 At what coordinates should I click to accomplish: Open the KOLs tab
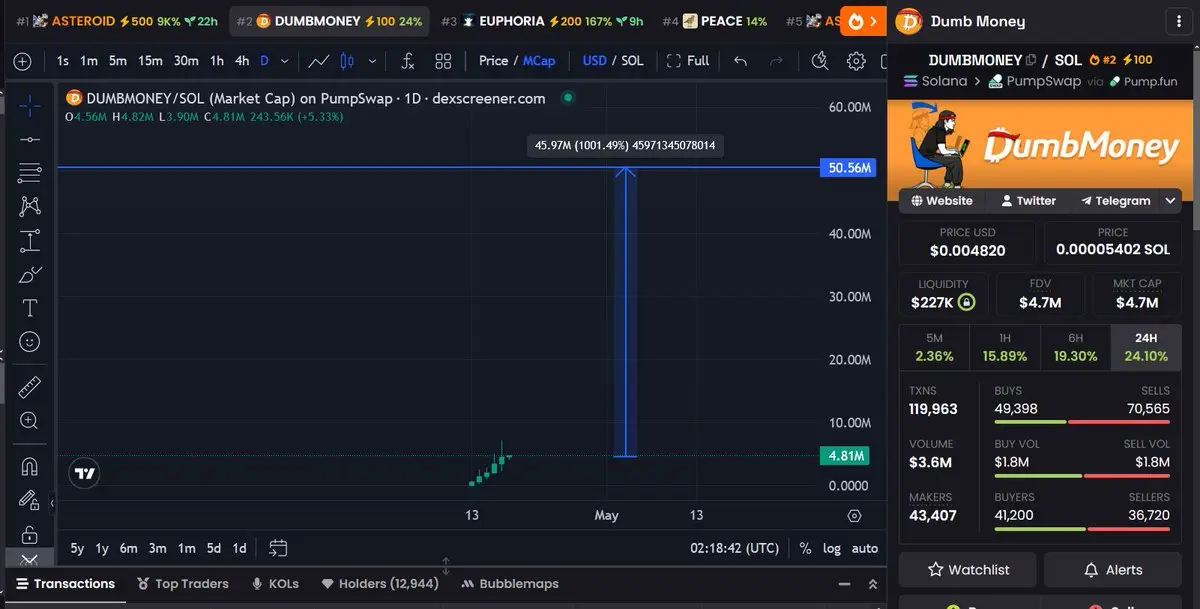(275, 584)
